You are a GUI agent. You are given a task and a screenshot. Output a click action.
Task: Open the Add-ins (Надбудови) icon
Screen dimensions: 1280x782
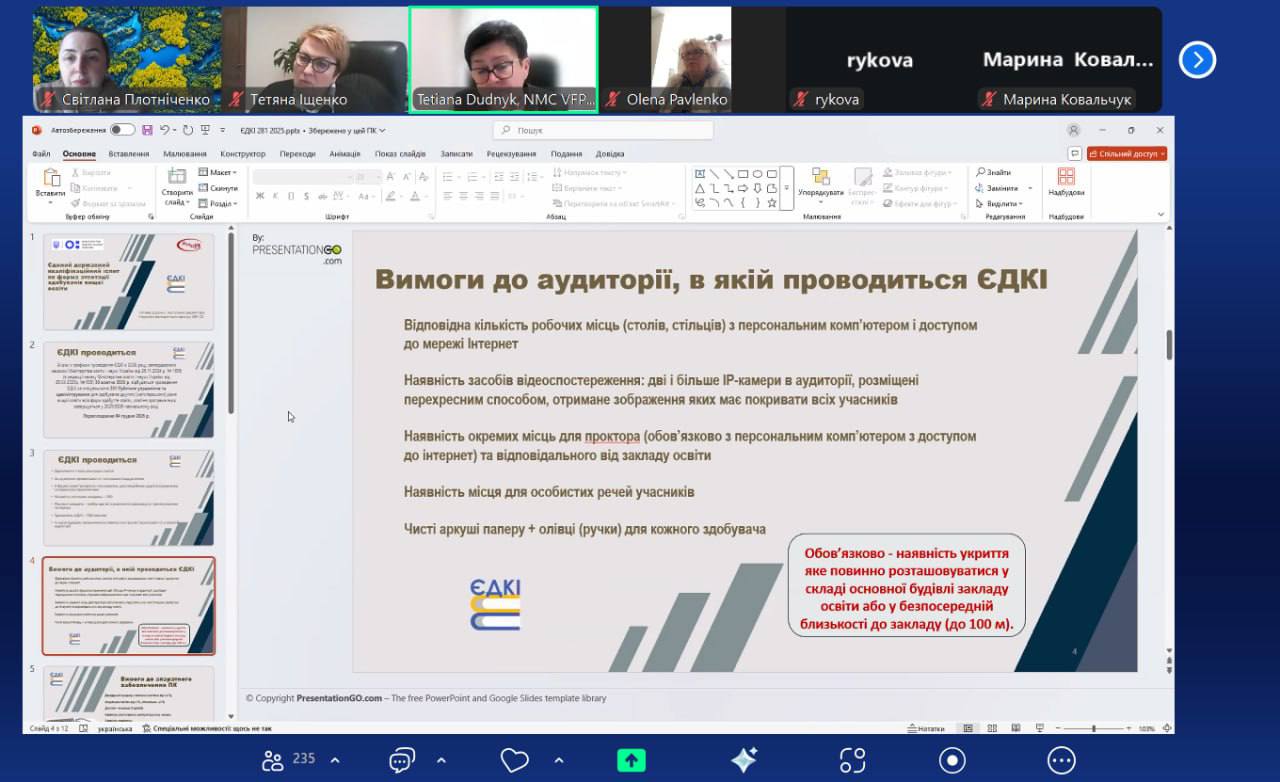1066,181
